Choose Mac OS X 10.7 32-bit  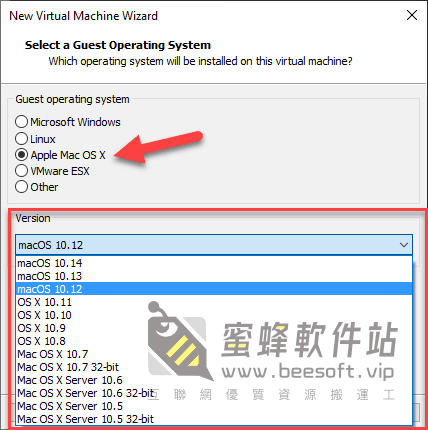click(214, 367)
